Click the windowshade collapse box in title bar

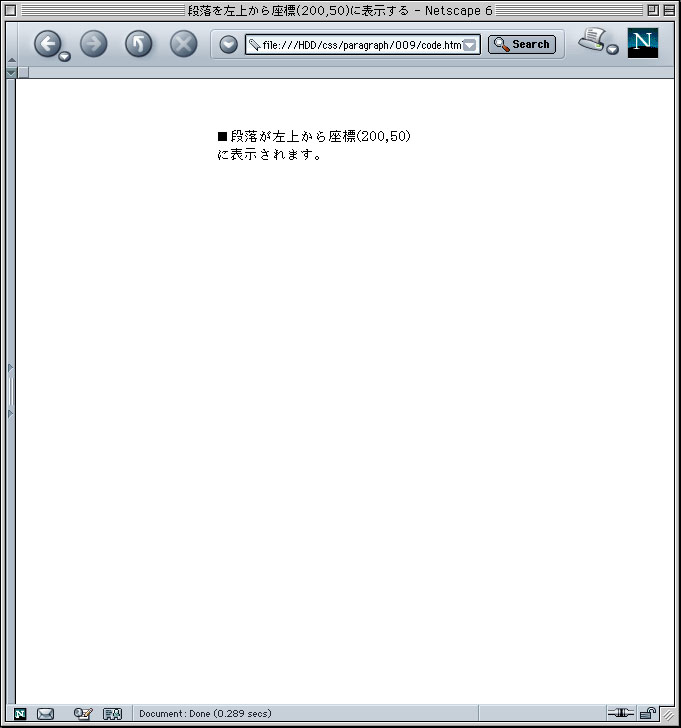669,10
